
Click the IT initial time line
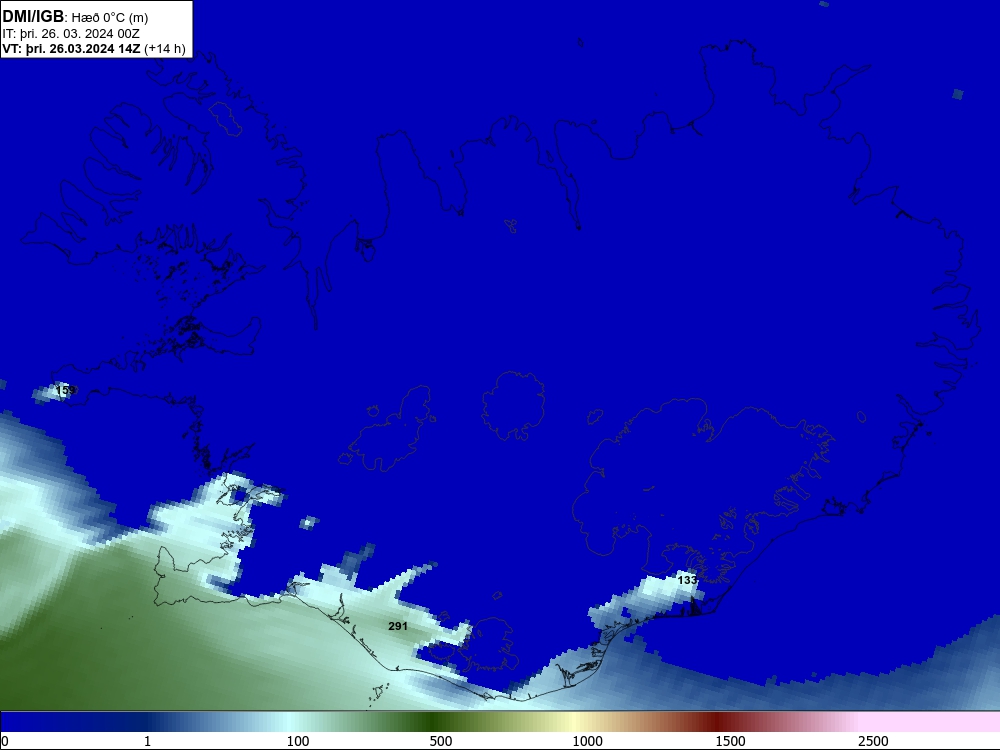71,34
